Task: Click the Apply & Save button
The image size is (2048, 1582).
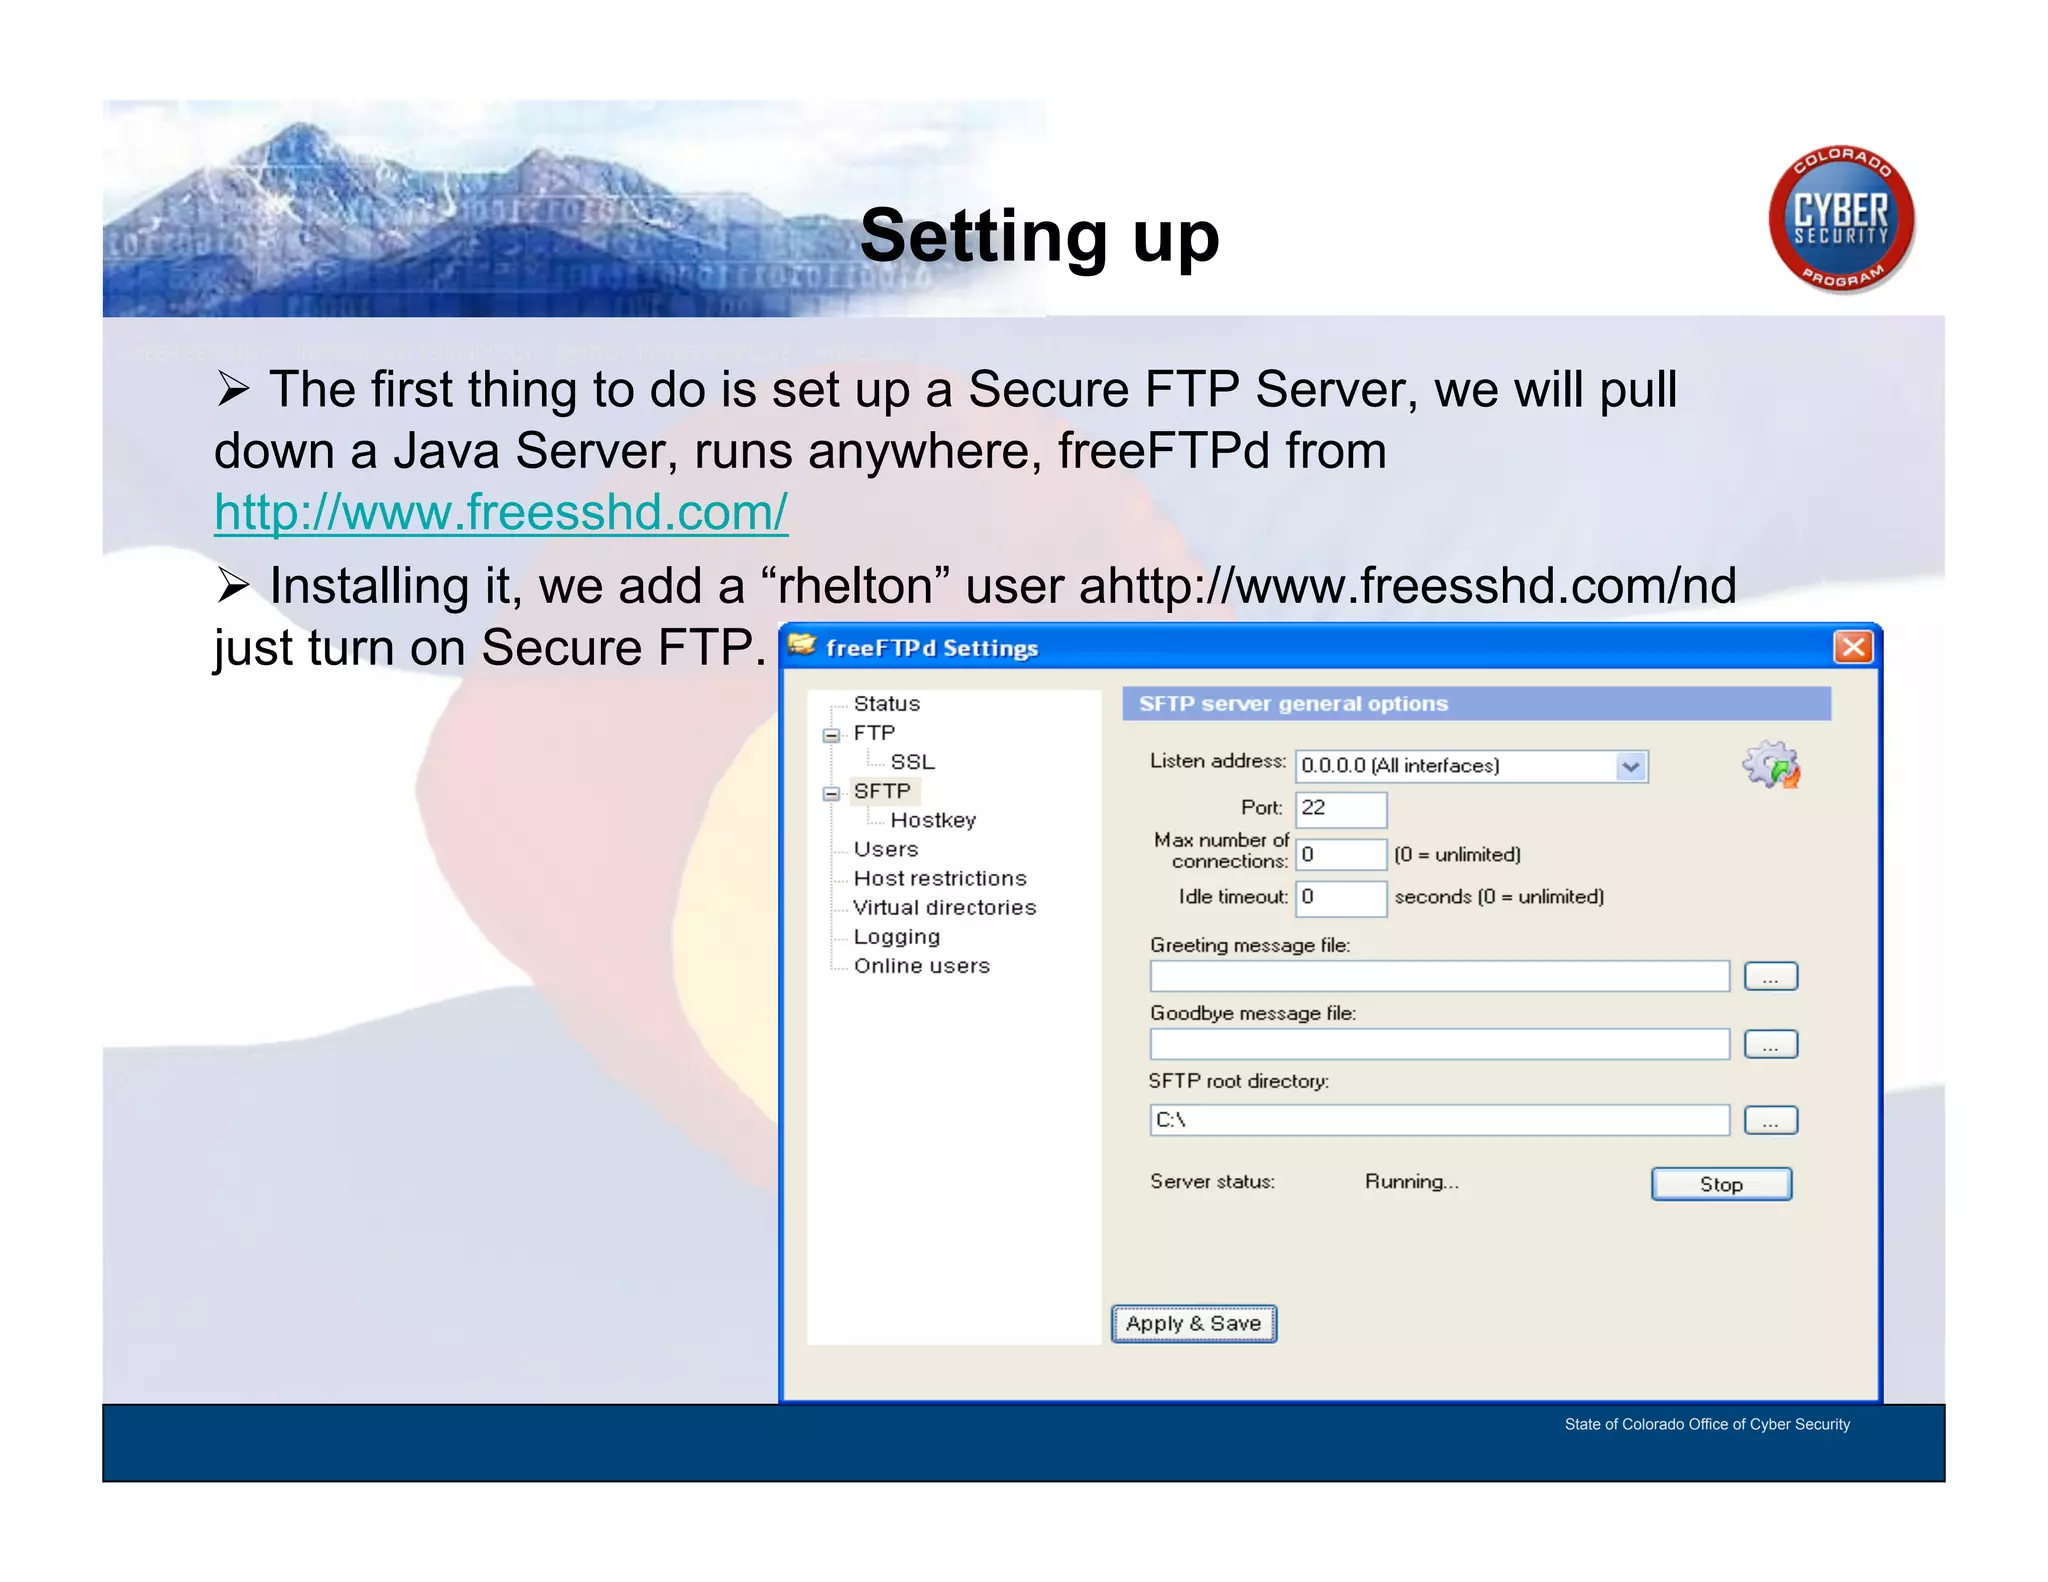Action: [1193, 1323]
